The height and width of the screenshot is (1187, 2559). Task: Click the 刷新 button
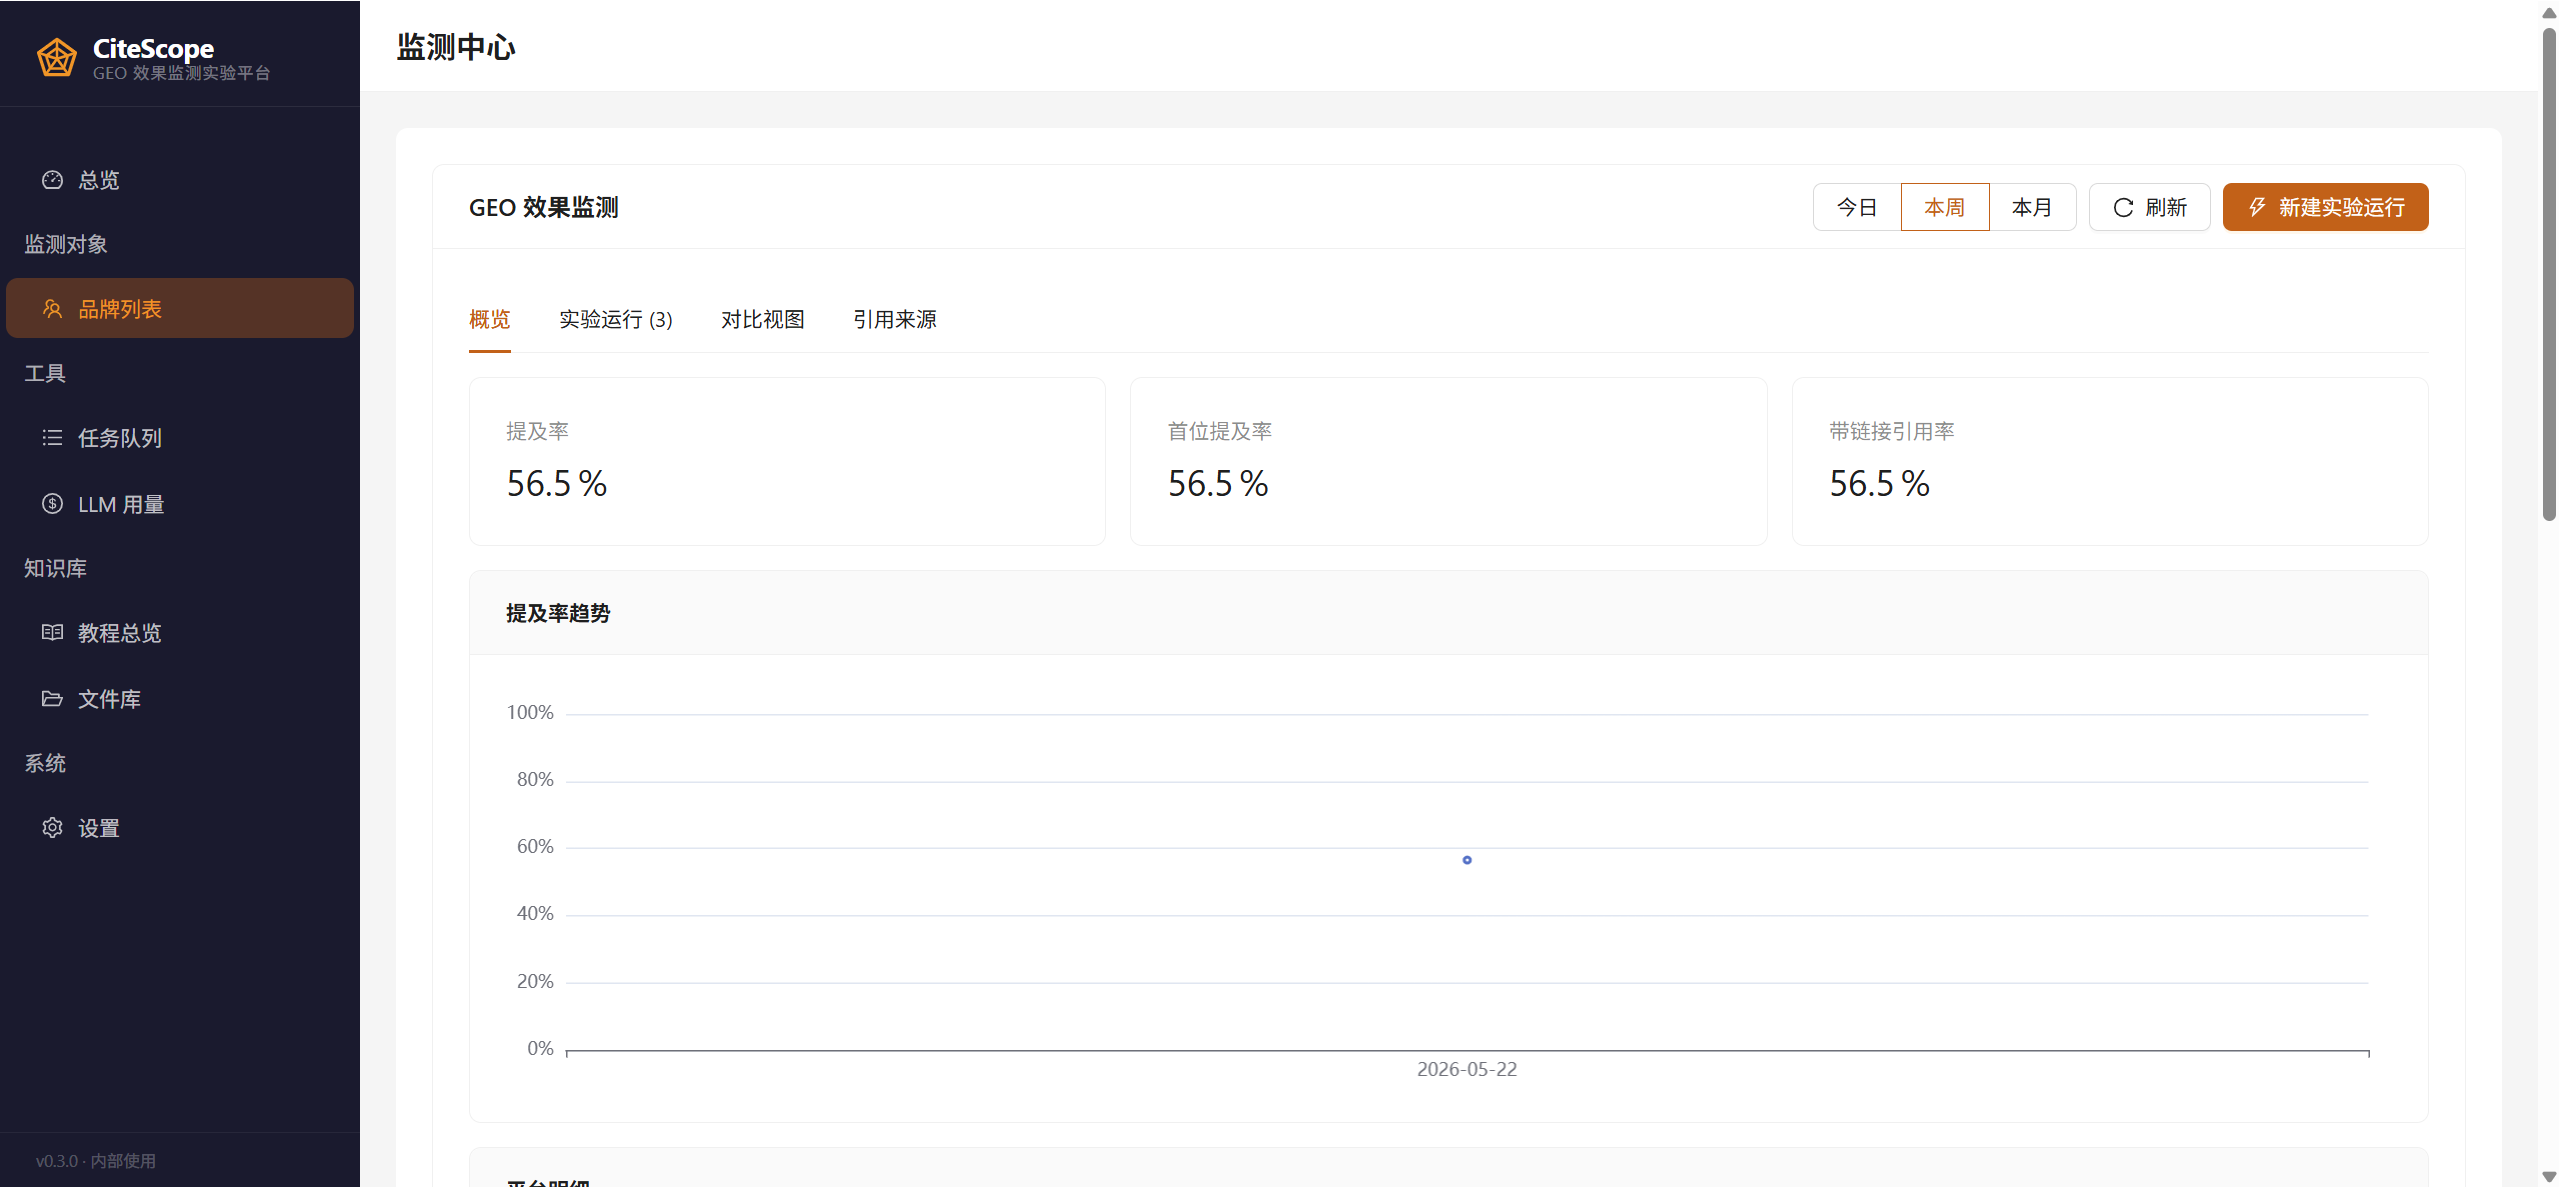(2149, 207)
